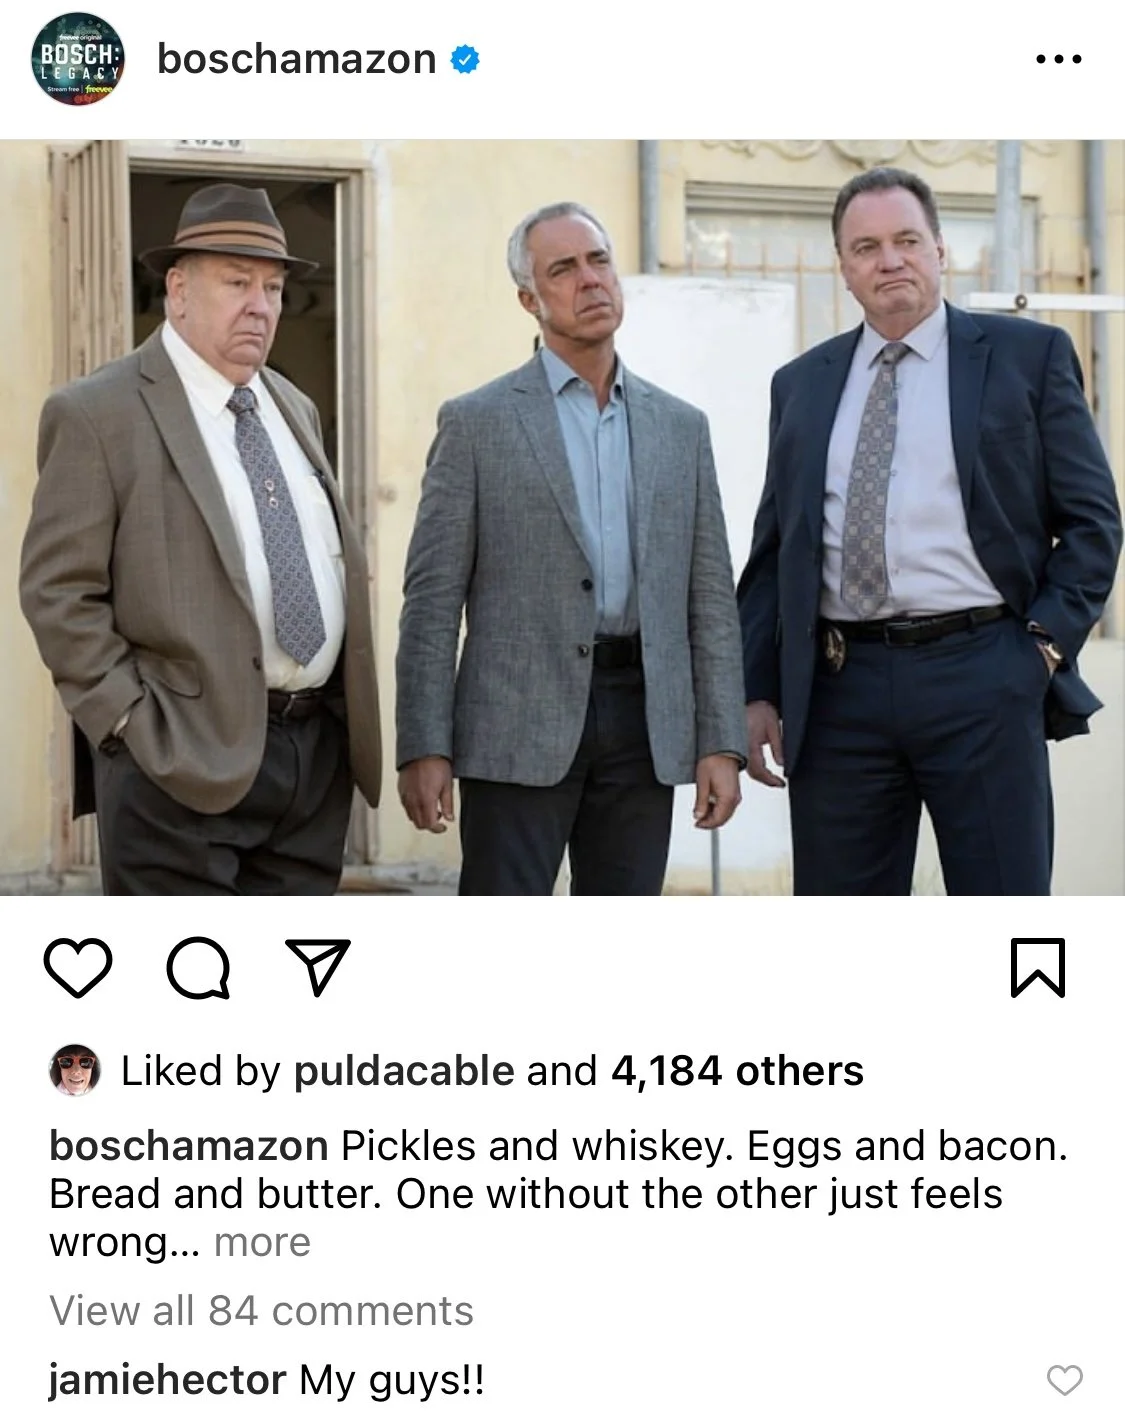
Task: Tap the caption text about pickles and whiskey
Action: point(559,1194)
